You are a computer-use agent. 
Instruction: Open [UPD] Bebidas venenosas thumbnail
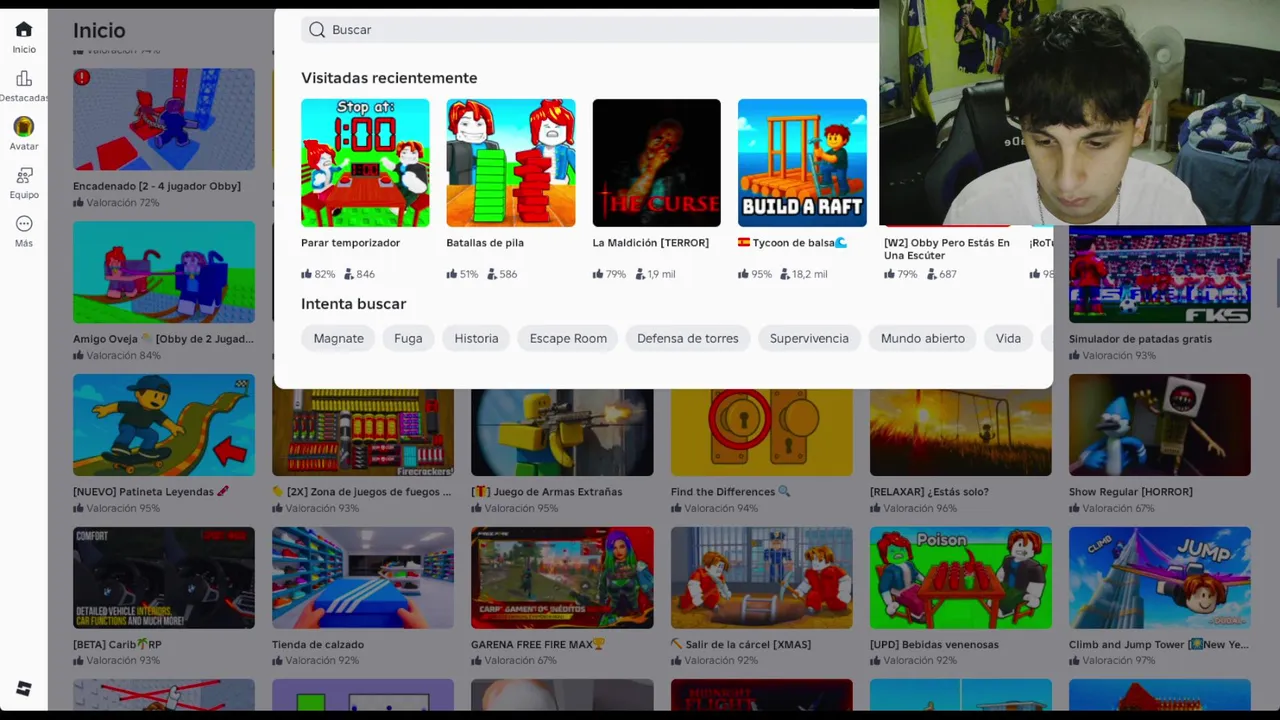click(x=961, y=578)
